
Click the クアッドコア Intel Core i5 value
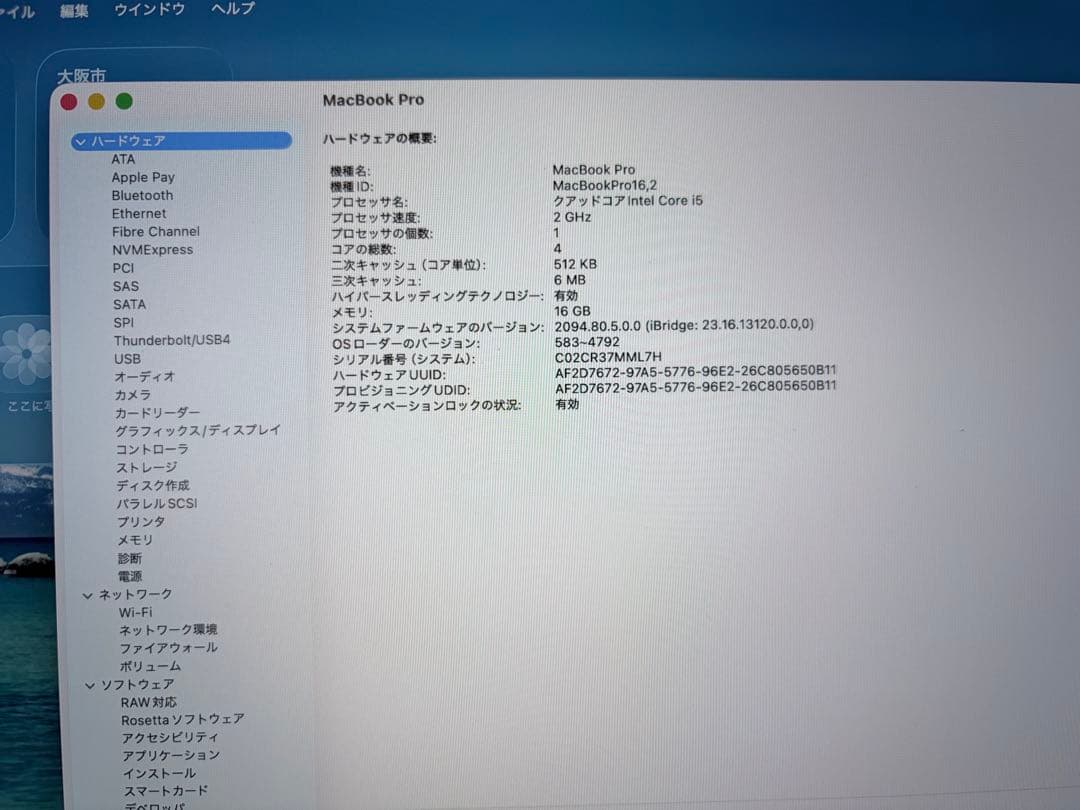628,201
